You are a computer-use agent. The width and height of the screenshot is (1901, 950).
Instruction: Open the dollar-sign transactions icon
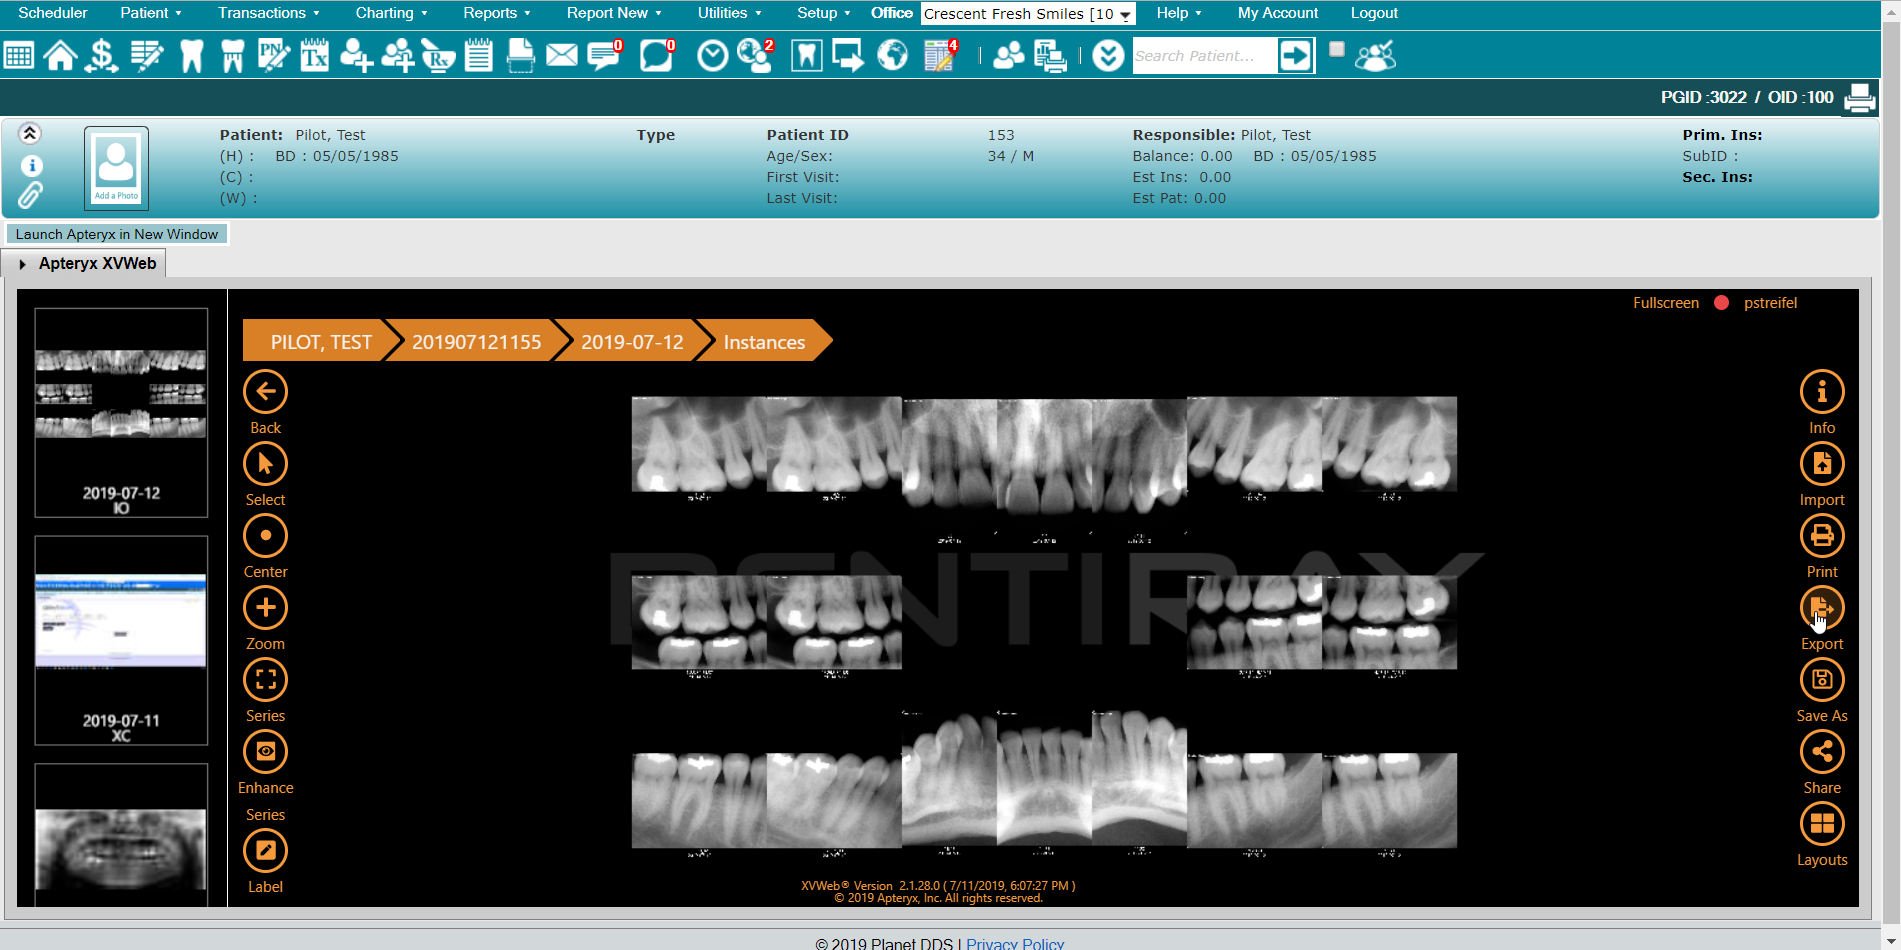(101, 55)
